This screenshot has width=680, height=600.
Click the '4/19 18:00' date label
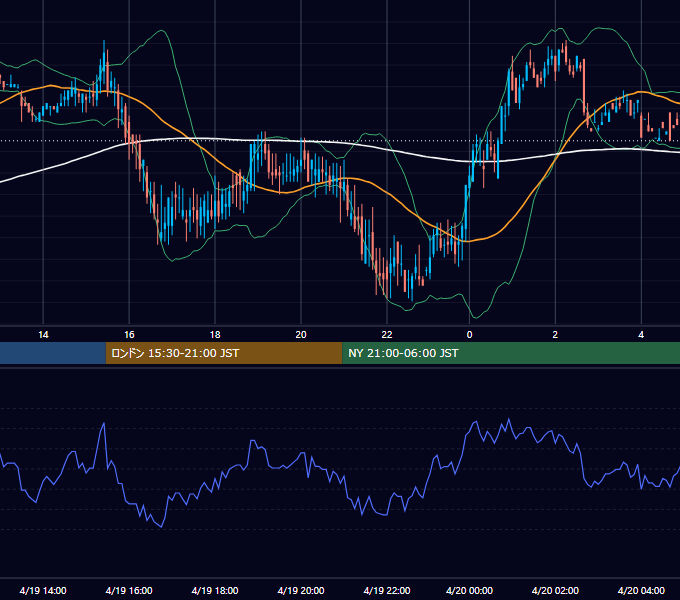coord(215,590)
